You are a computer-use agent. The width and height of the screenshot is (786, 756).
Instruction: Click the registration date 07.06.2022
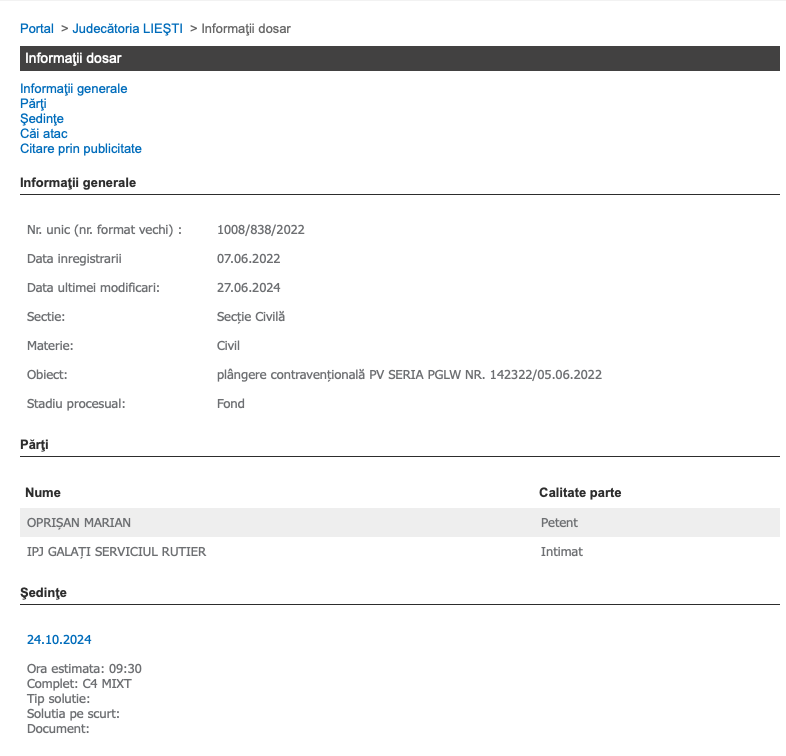point(248,259)
